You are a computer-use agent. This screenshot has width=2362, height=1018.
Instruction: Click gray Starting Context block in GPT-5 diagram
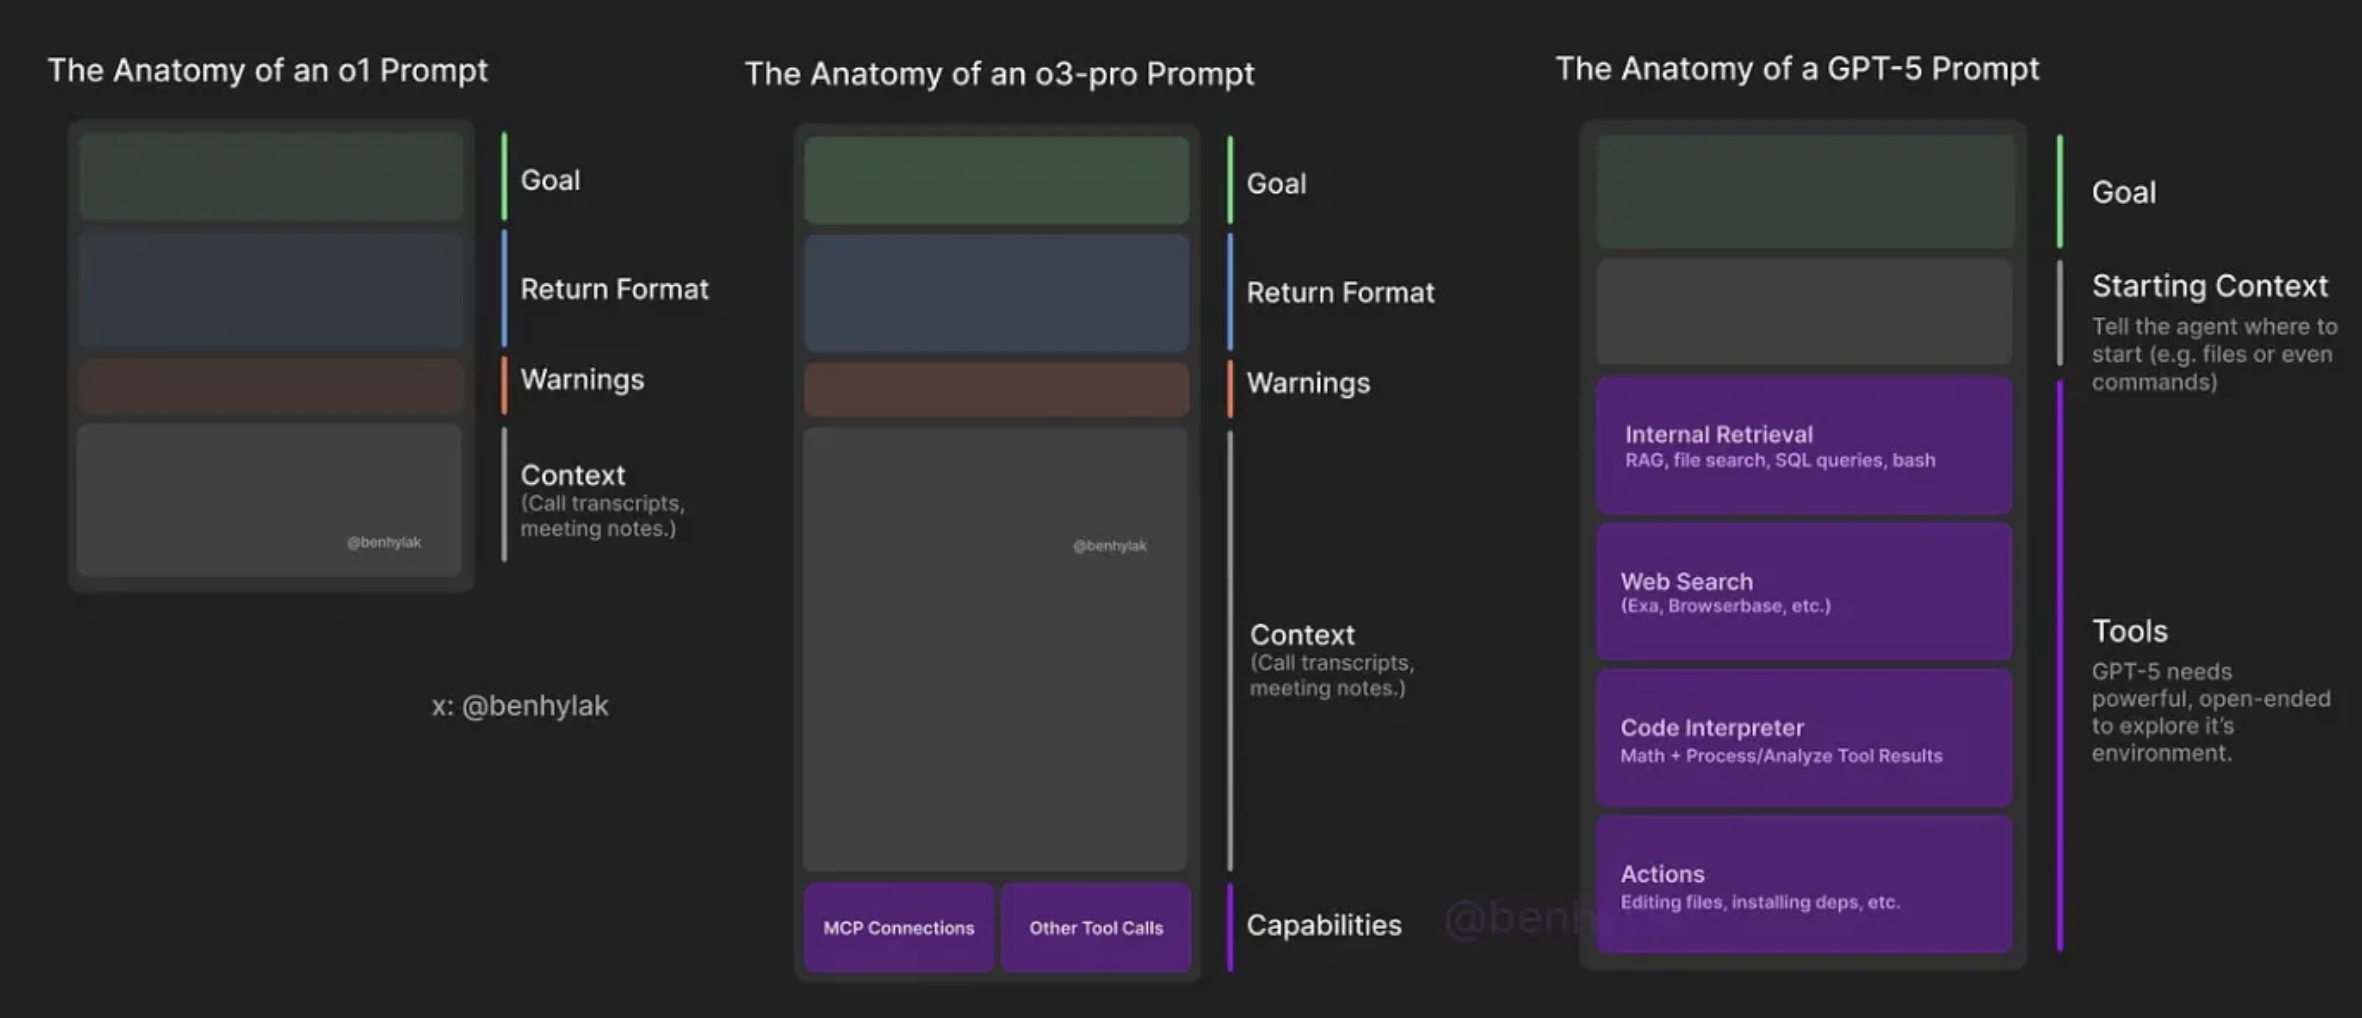pyautogui.click(x=1803, y=311)
